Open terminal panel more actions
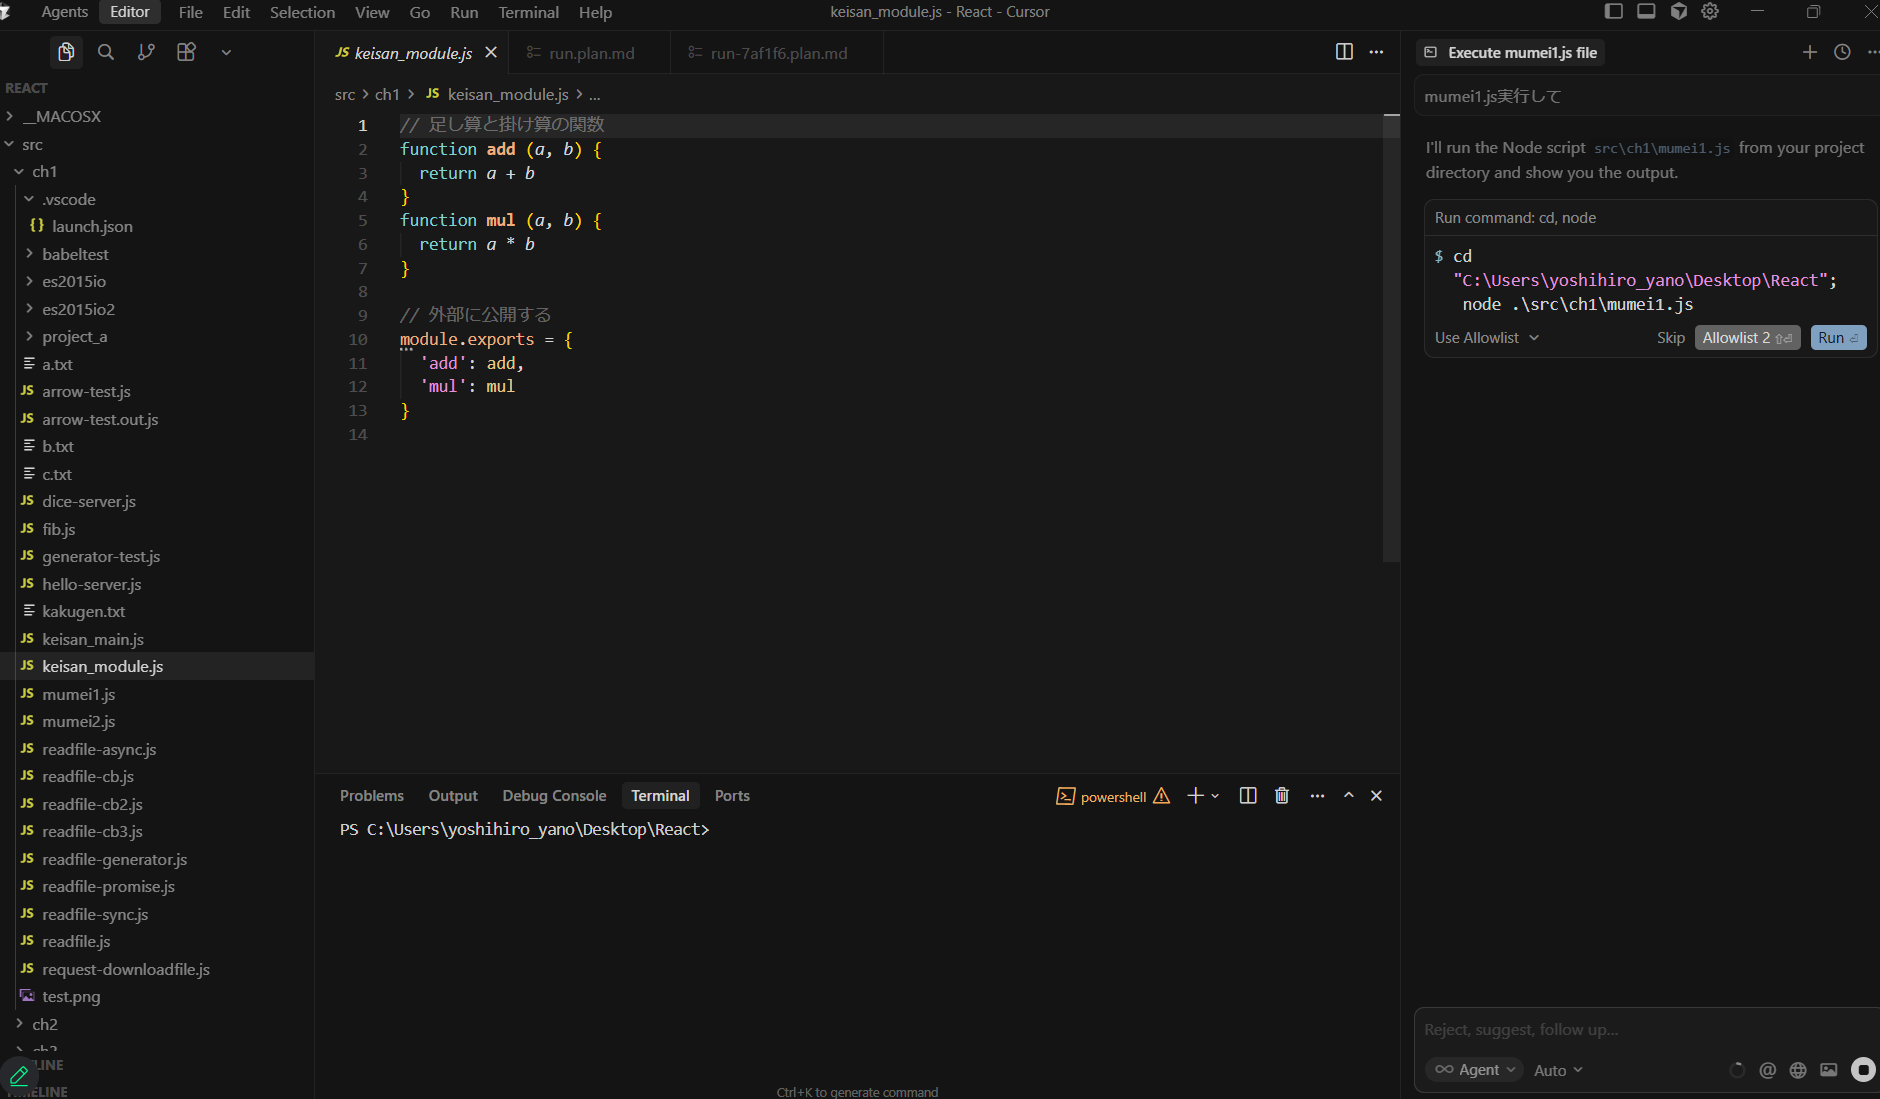 point(1317,796)
